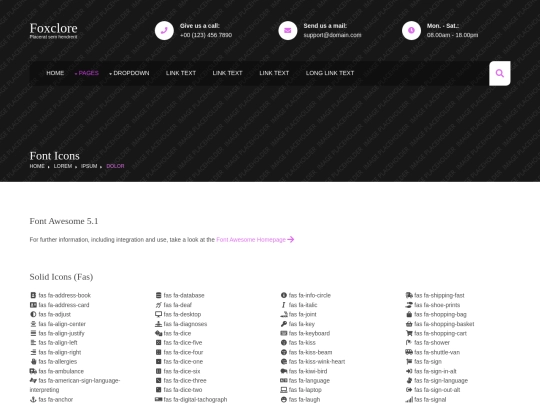The height and width of the screenshot is (405, 540).
Task: Click the fa-address-book icon
Action: click(x=33, y=295)
